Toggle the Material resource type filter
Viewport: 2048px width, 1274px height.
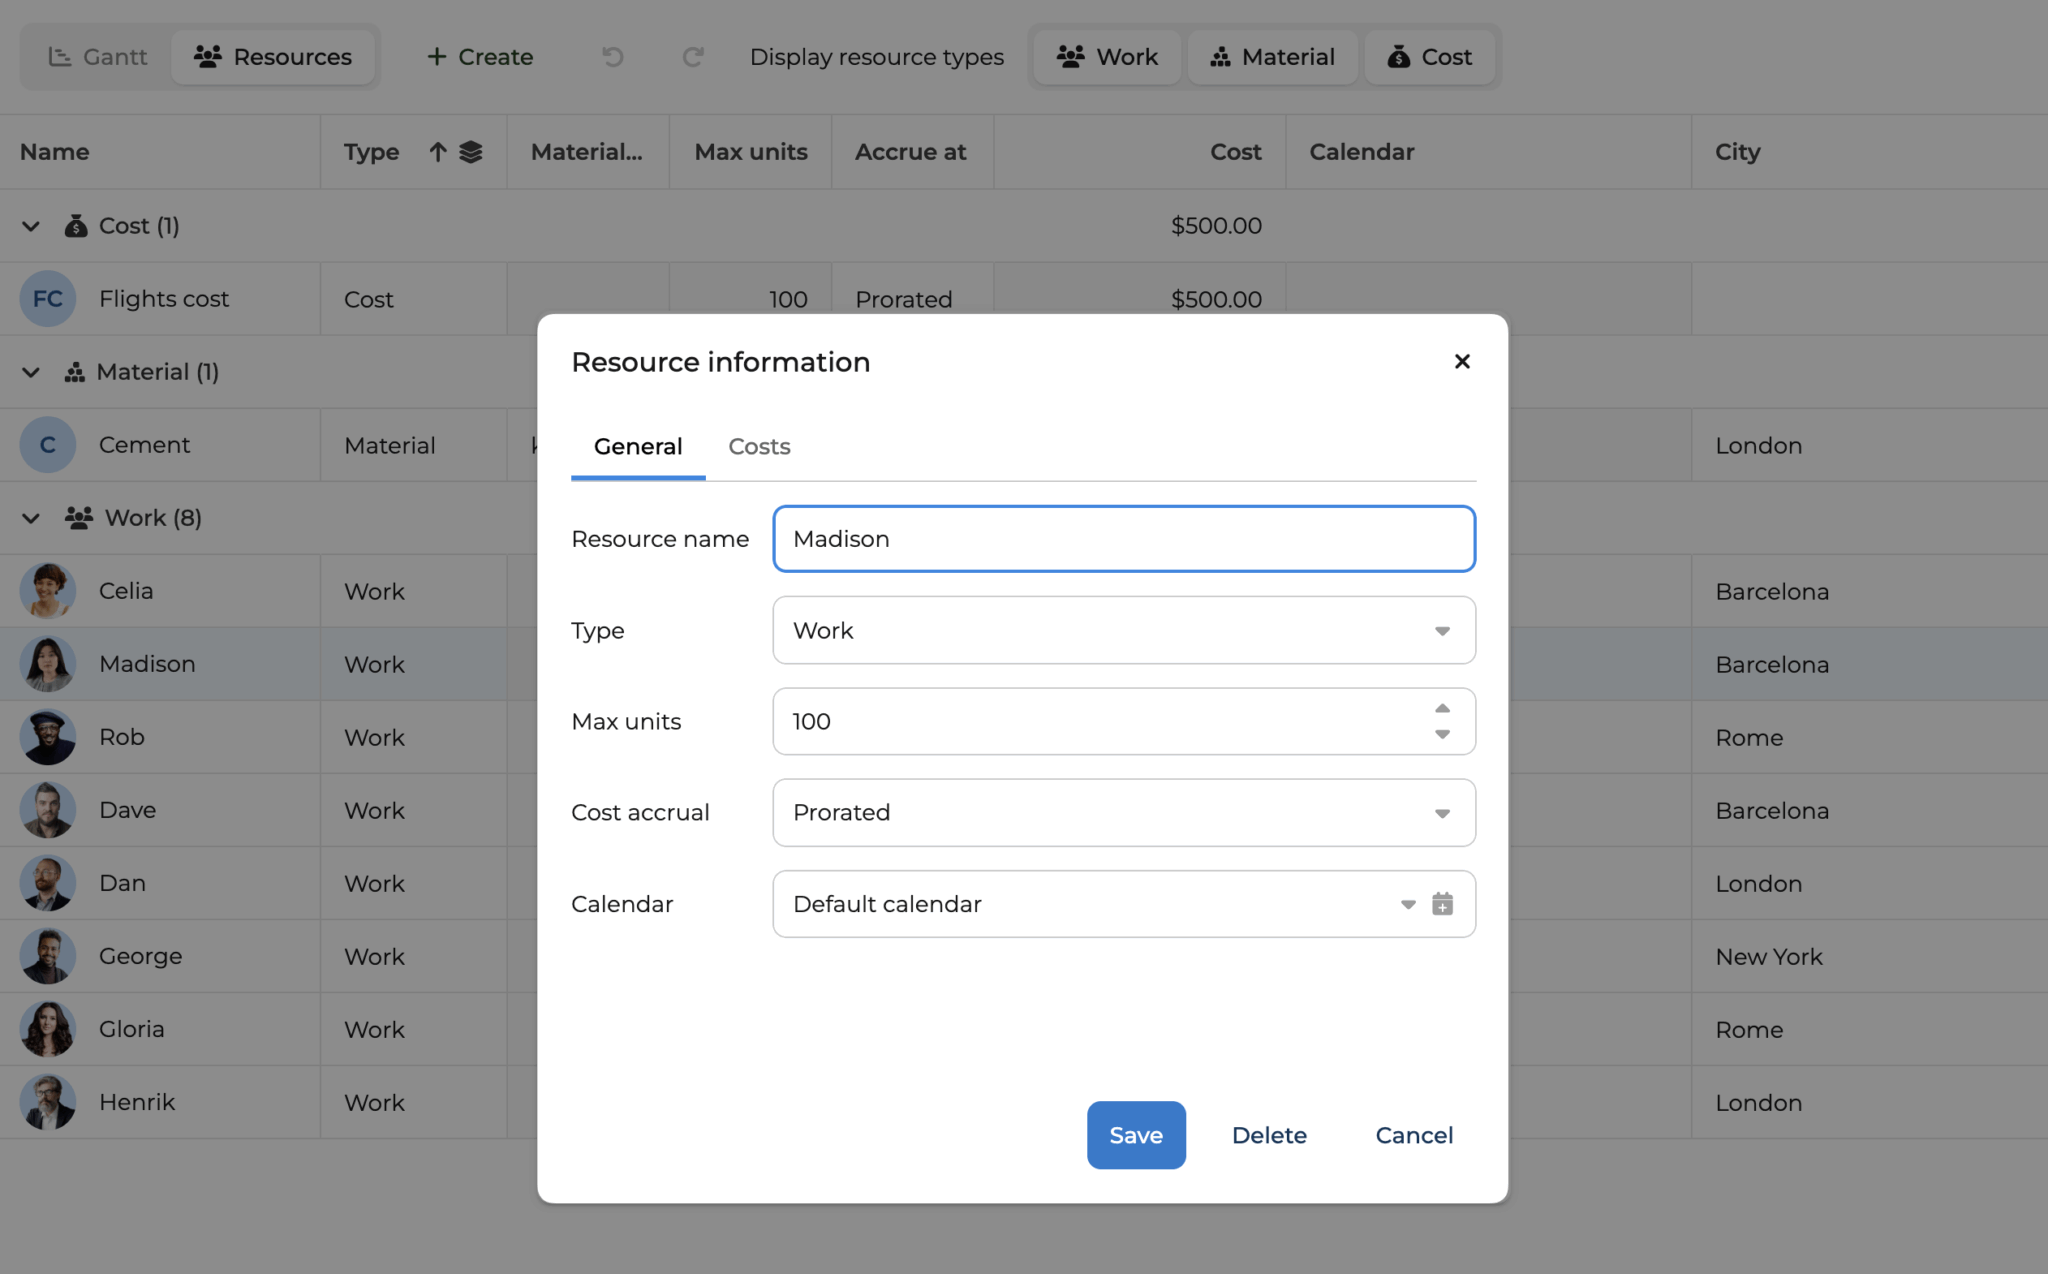[1272, 57]
